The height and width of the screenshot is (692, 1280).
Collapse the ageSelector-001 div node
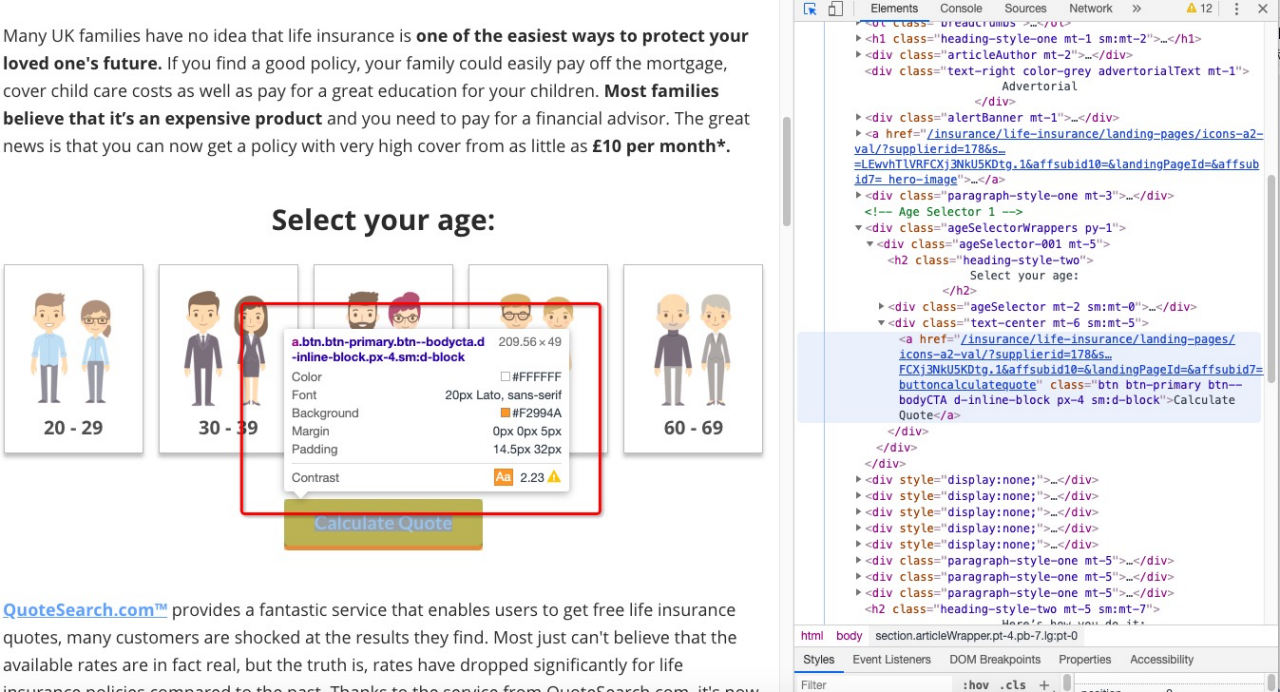click(x=870, y=244)
